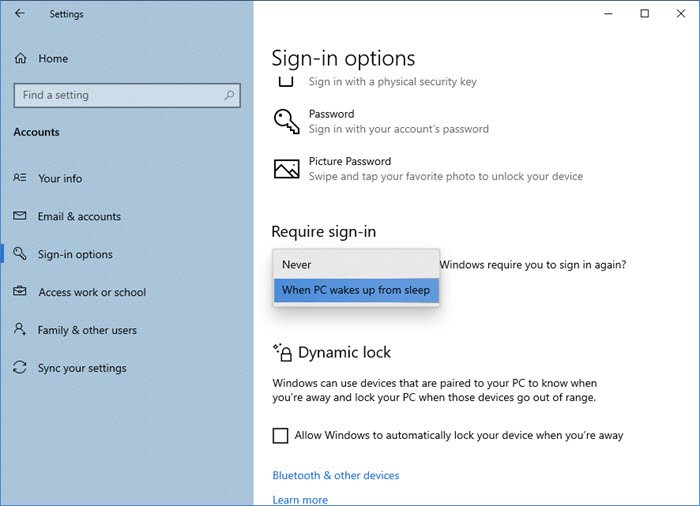
Task: Click the Learn more link
Action: 300,499
